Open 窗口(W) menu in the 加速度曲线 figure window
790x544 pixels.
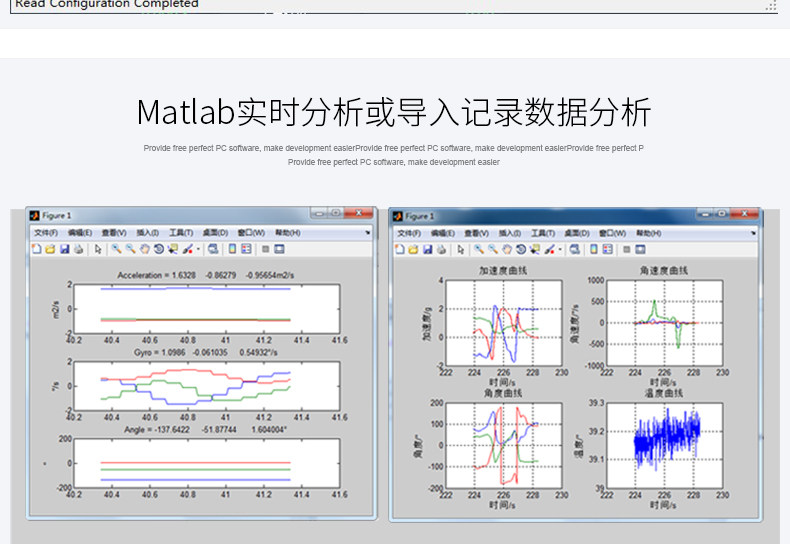point(612,233)
